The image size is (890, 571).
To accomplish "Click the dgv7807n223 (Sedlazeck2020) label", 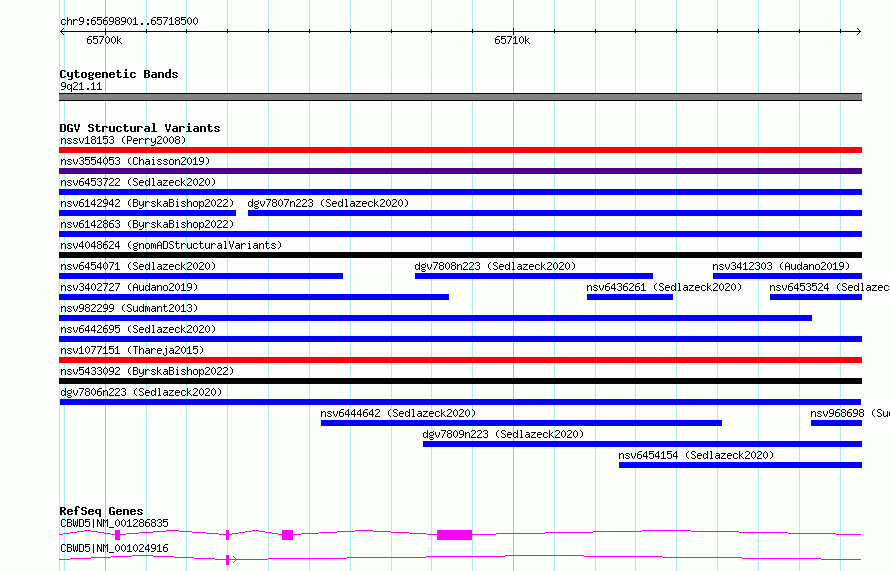I will tap(328, 203).
